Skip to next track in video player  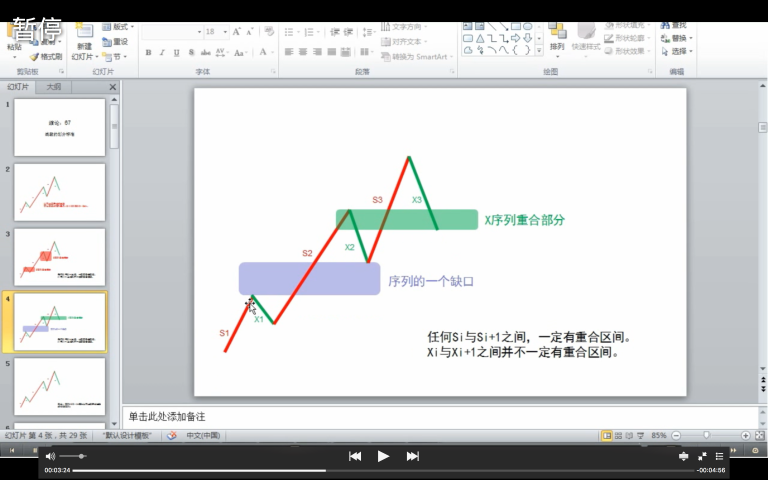click(x=412, y=456)
